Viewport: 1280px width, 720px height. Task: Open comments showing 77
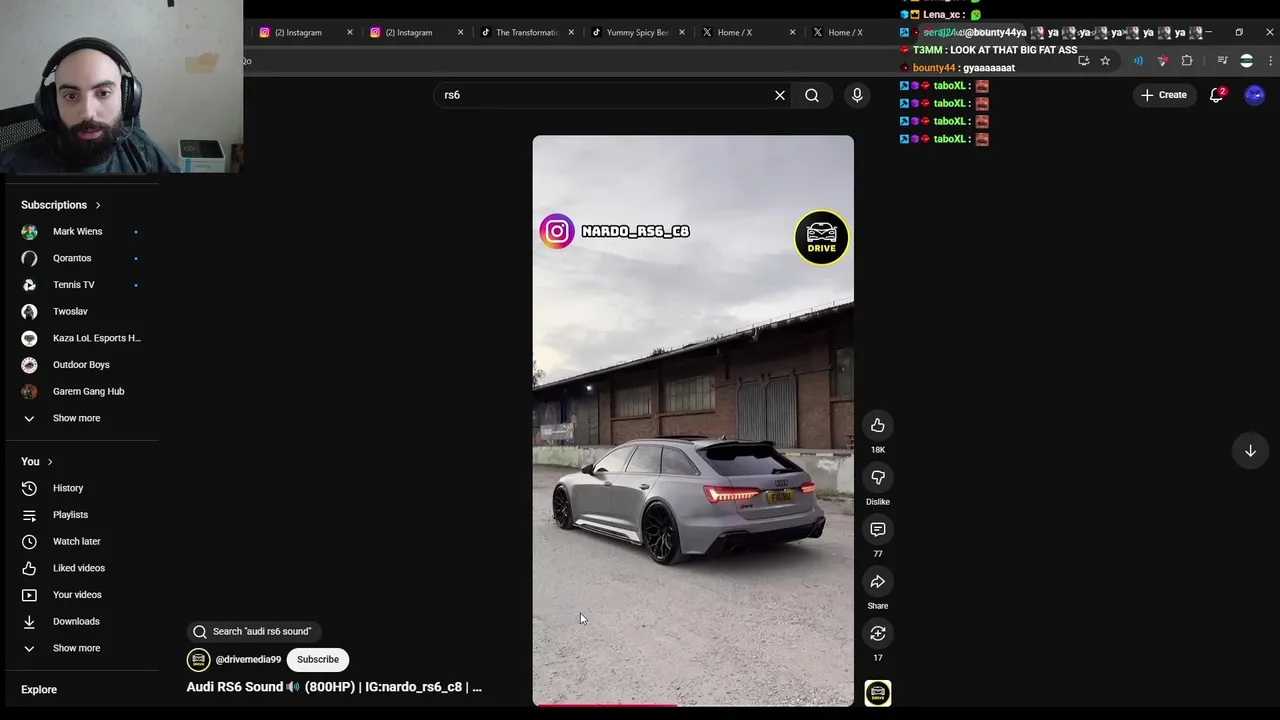[x=877, y=530]
